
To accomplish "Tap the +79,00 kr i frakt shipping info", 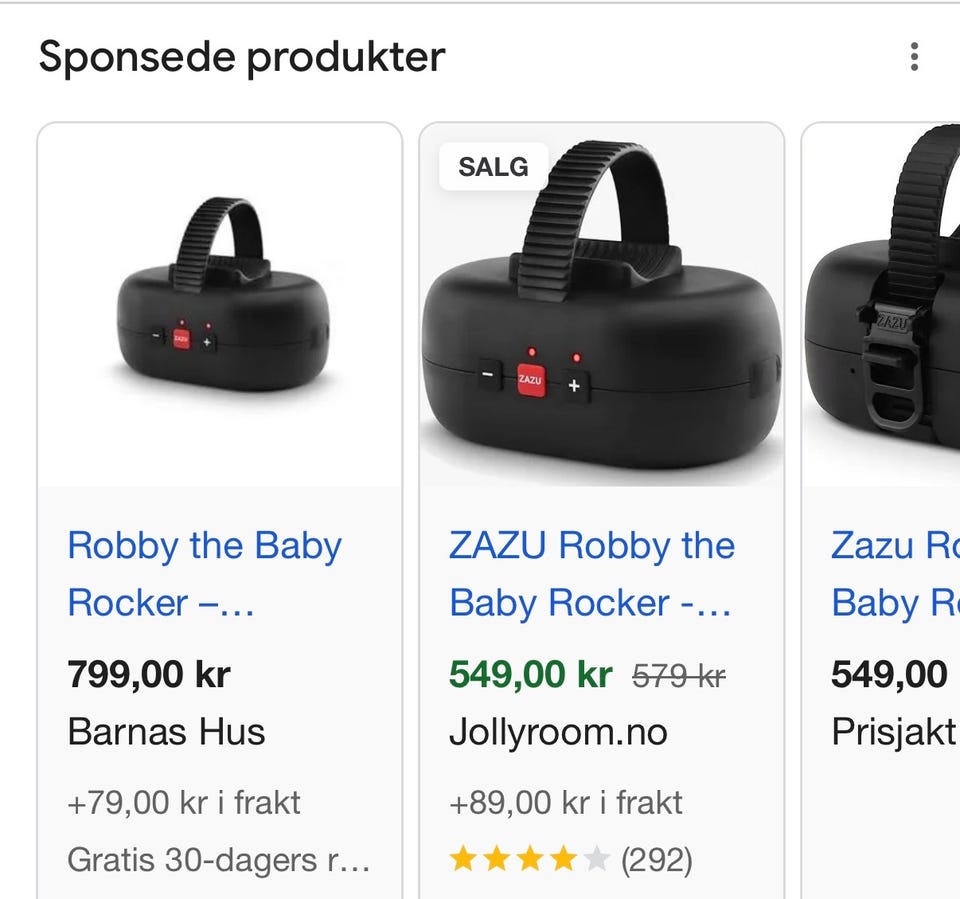I will click(184, 802).
